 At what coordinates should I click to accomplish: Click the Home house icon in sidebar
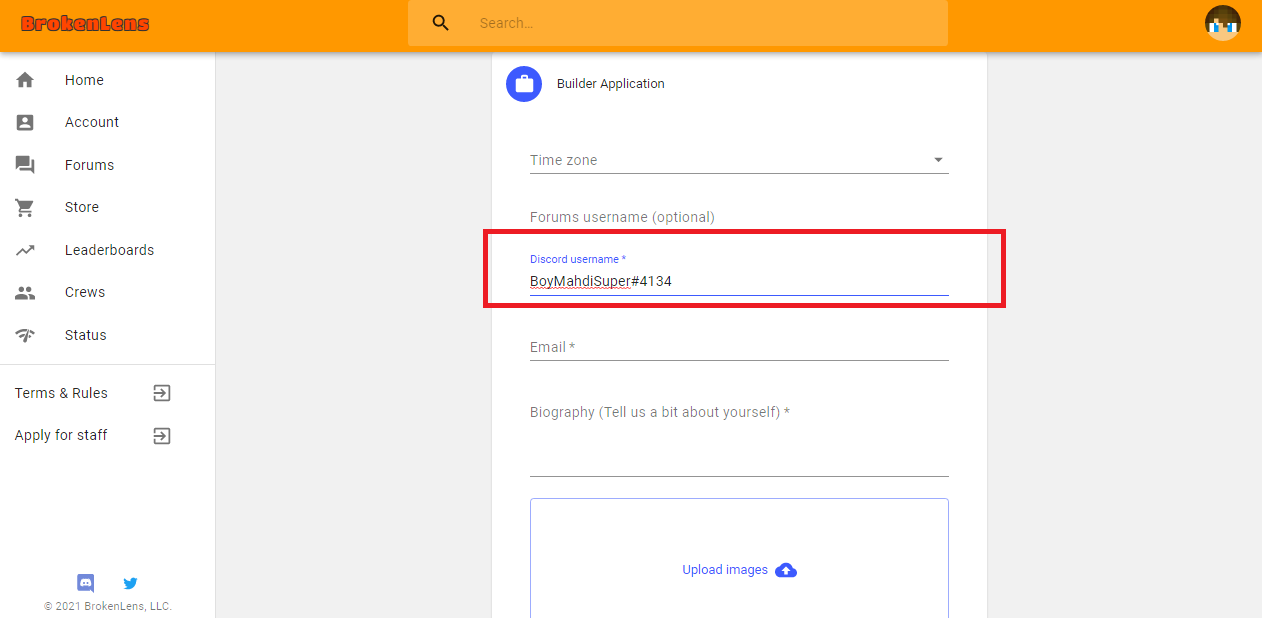pyautogui.click(x=25, y=80)
